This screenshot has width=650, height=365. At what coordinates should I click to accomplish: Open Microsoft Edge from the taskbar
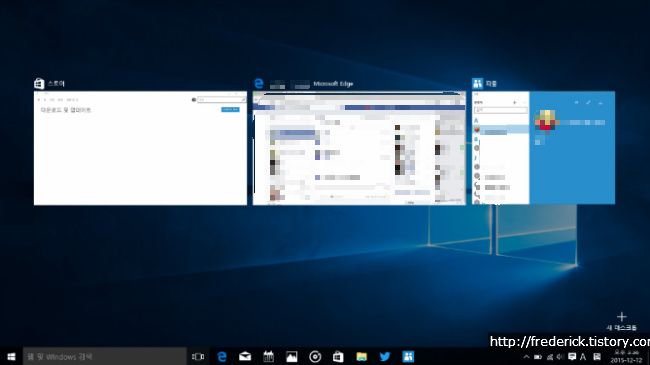(x=222, y=357)
